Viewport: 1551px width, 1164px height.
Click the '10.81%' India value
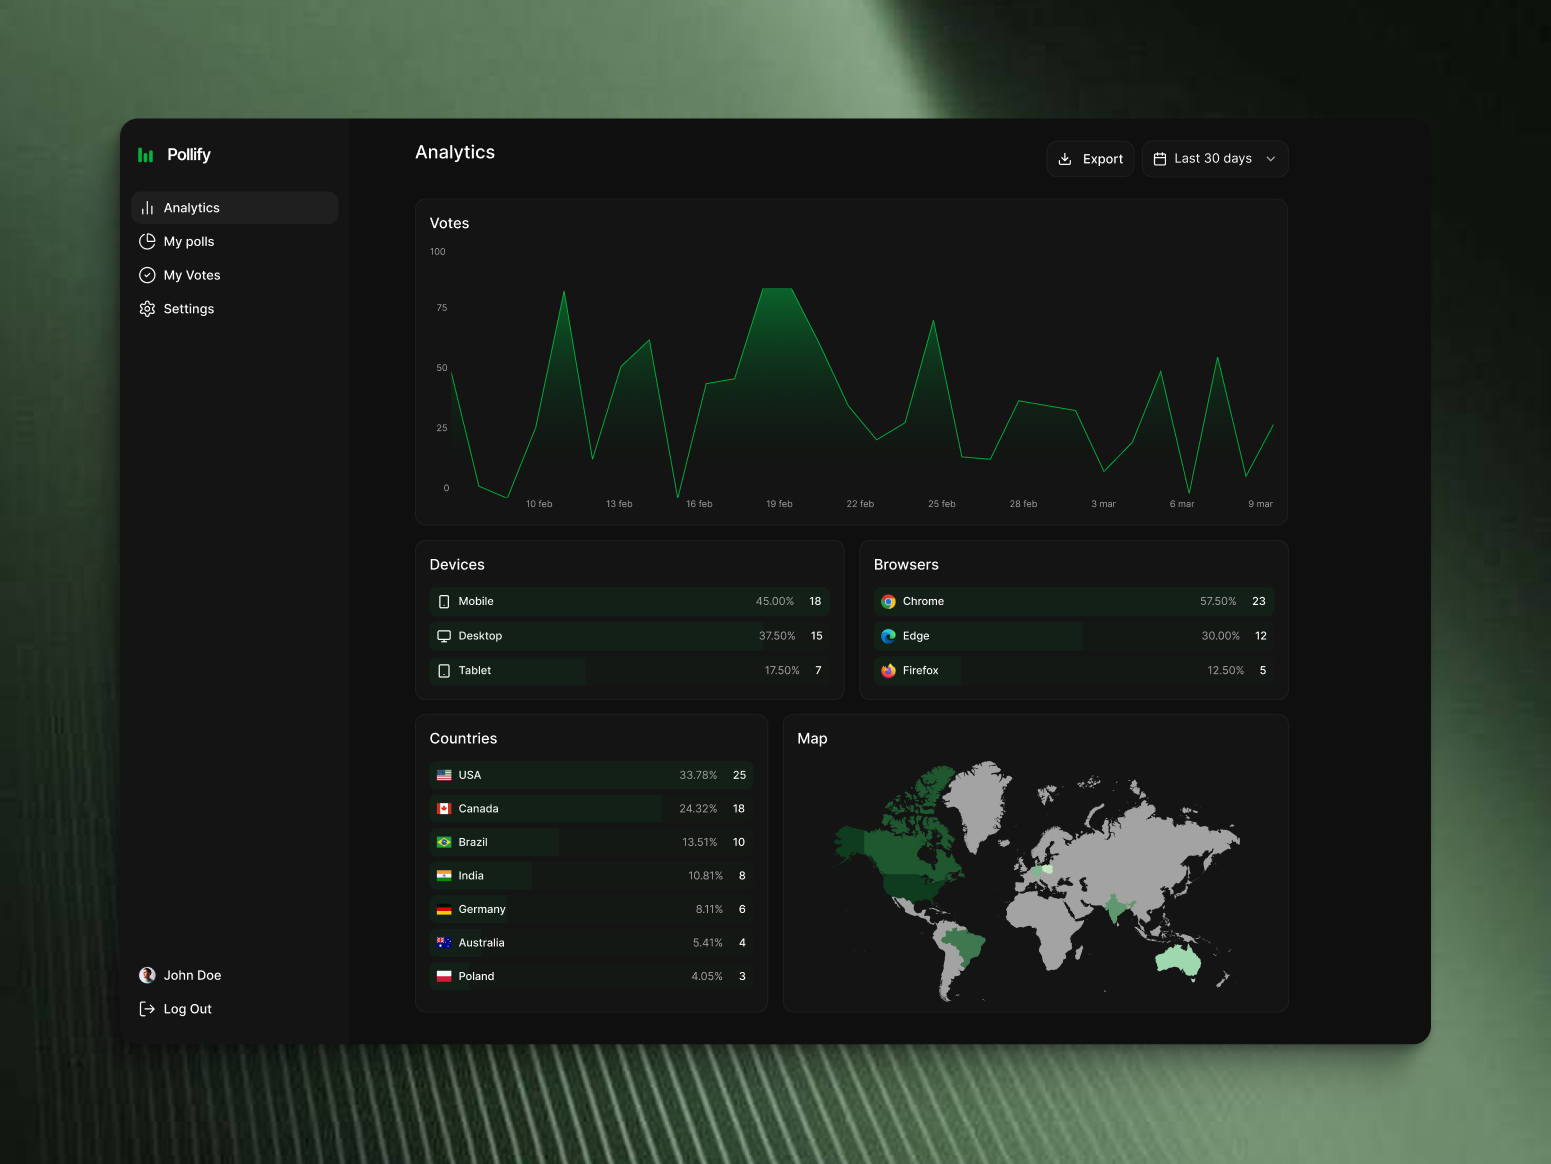point(706,876)
